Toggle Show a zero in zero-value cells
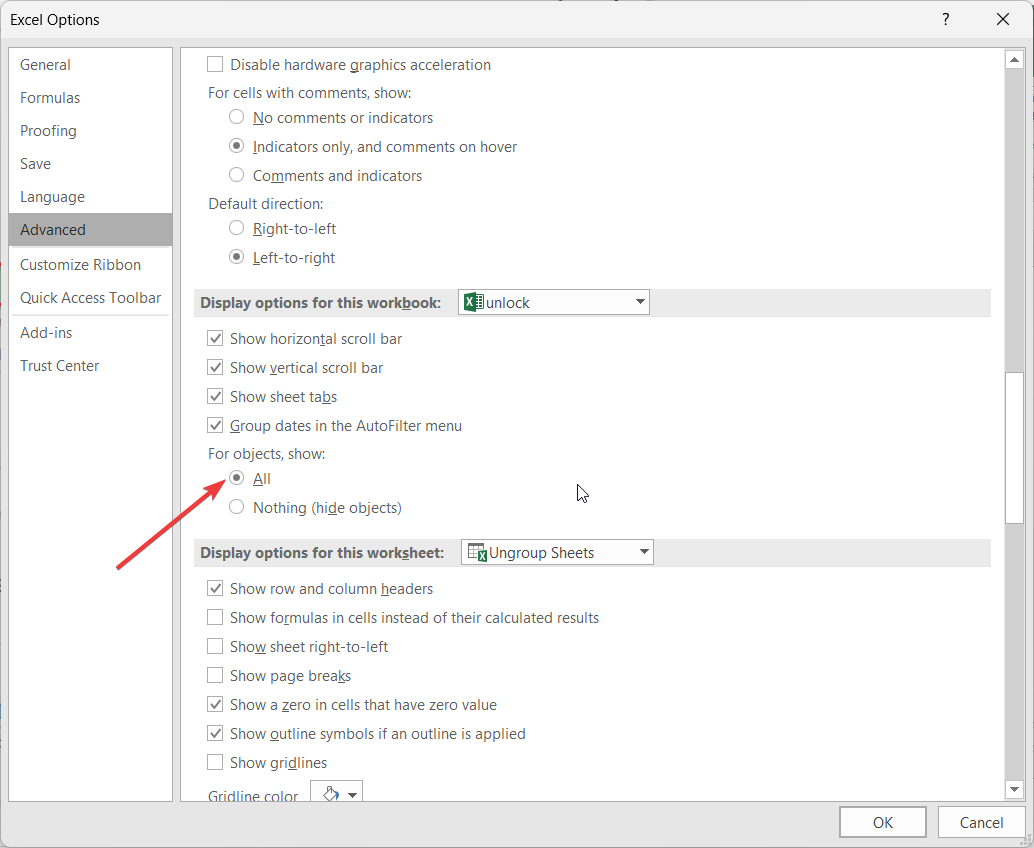The image size is (1034, 848). click(215, 704)
